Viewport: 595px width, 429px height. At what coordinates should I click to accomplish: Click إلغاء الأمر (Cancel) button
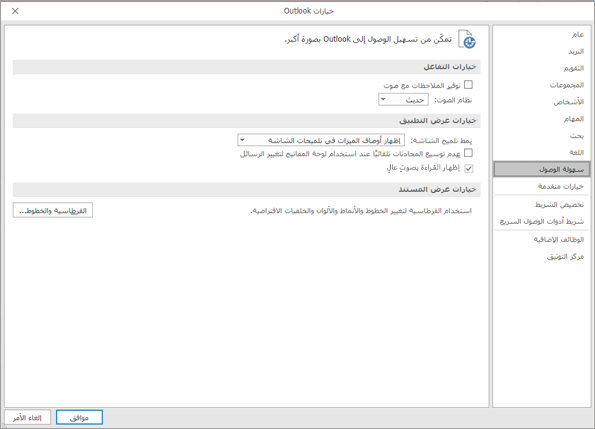pos(27,417)
